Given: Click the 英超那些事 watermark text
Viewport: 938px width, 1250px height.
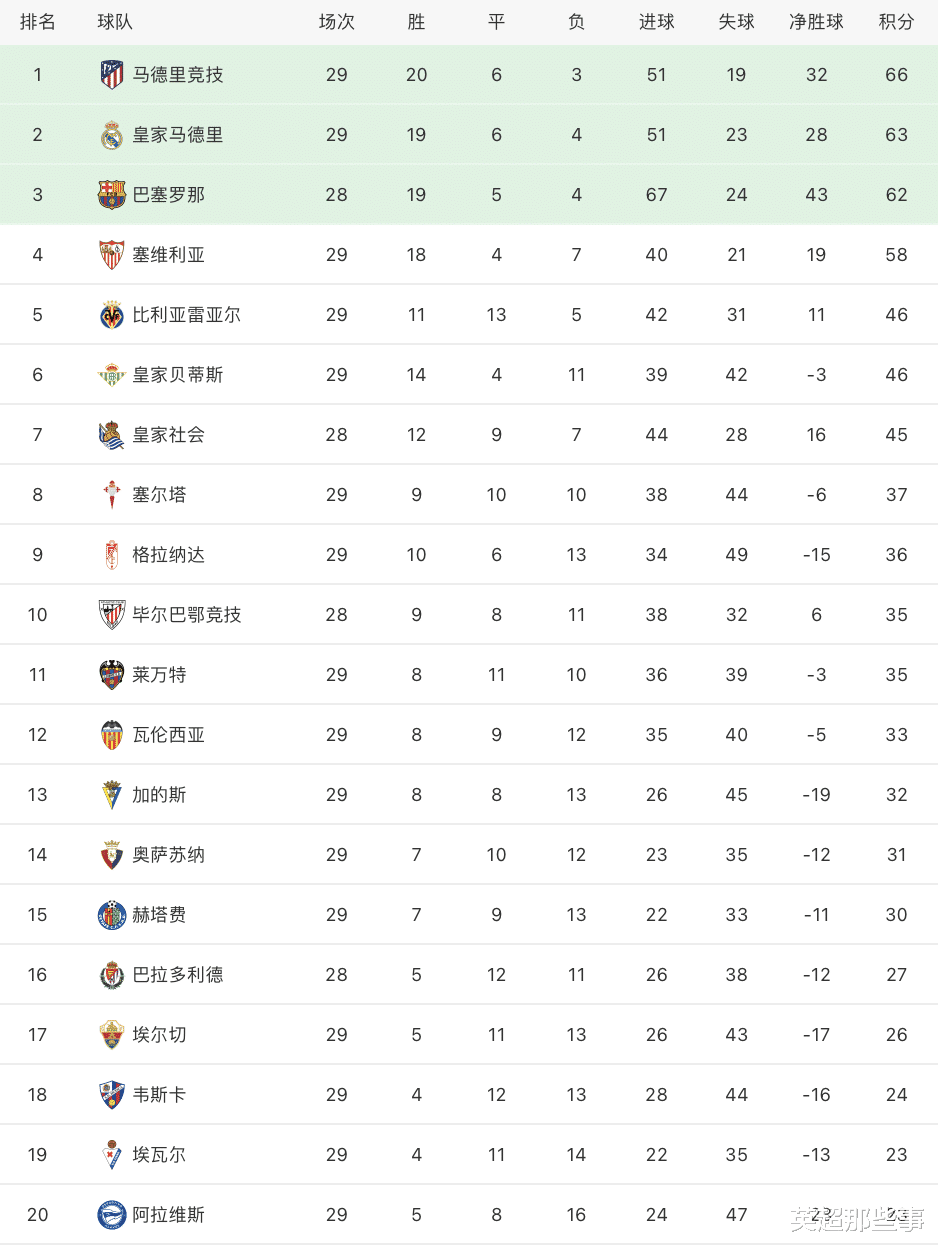Looking at the screenshot, I should tap(857, 1219).
